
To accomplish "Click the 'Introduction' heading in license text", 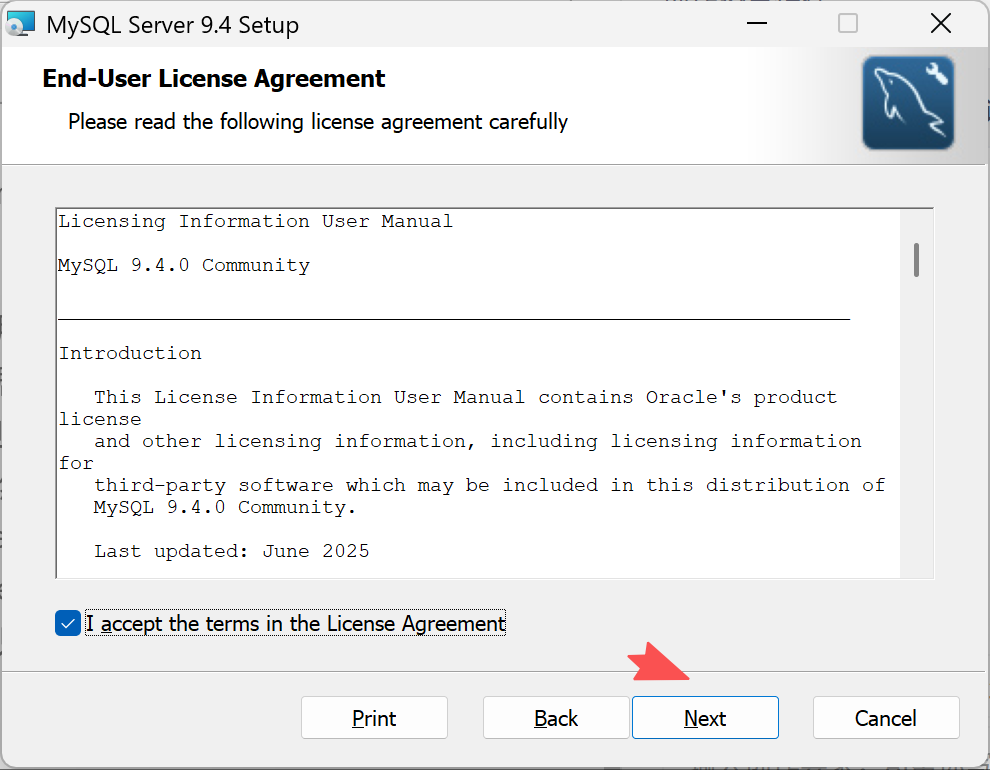I will [130, 353].
